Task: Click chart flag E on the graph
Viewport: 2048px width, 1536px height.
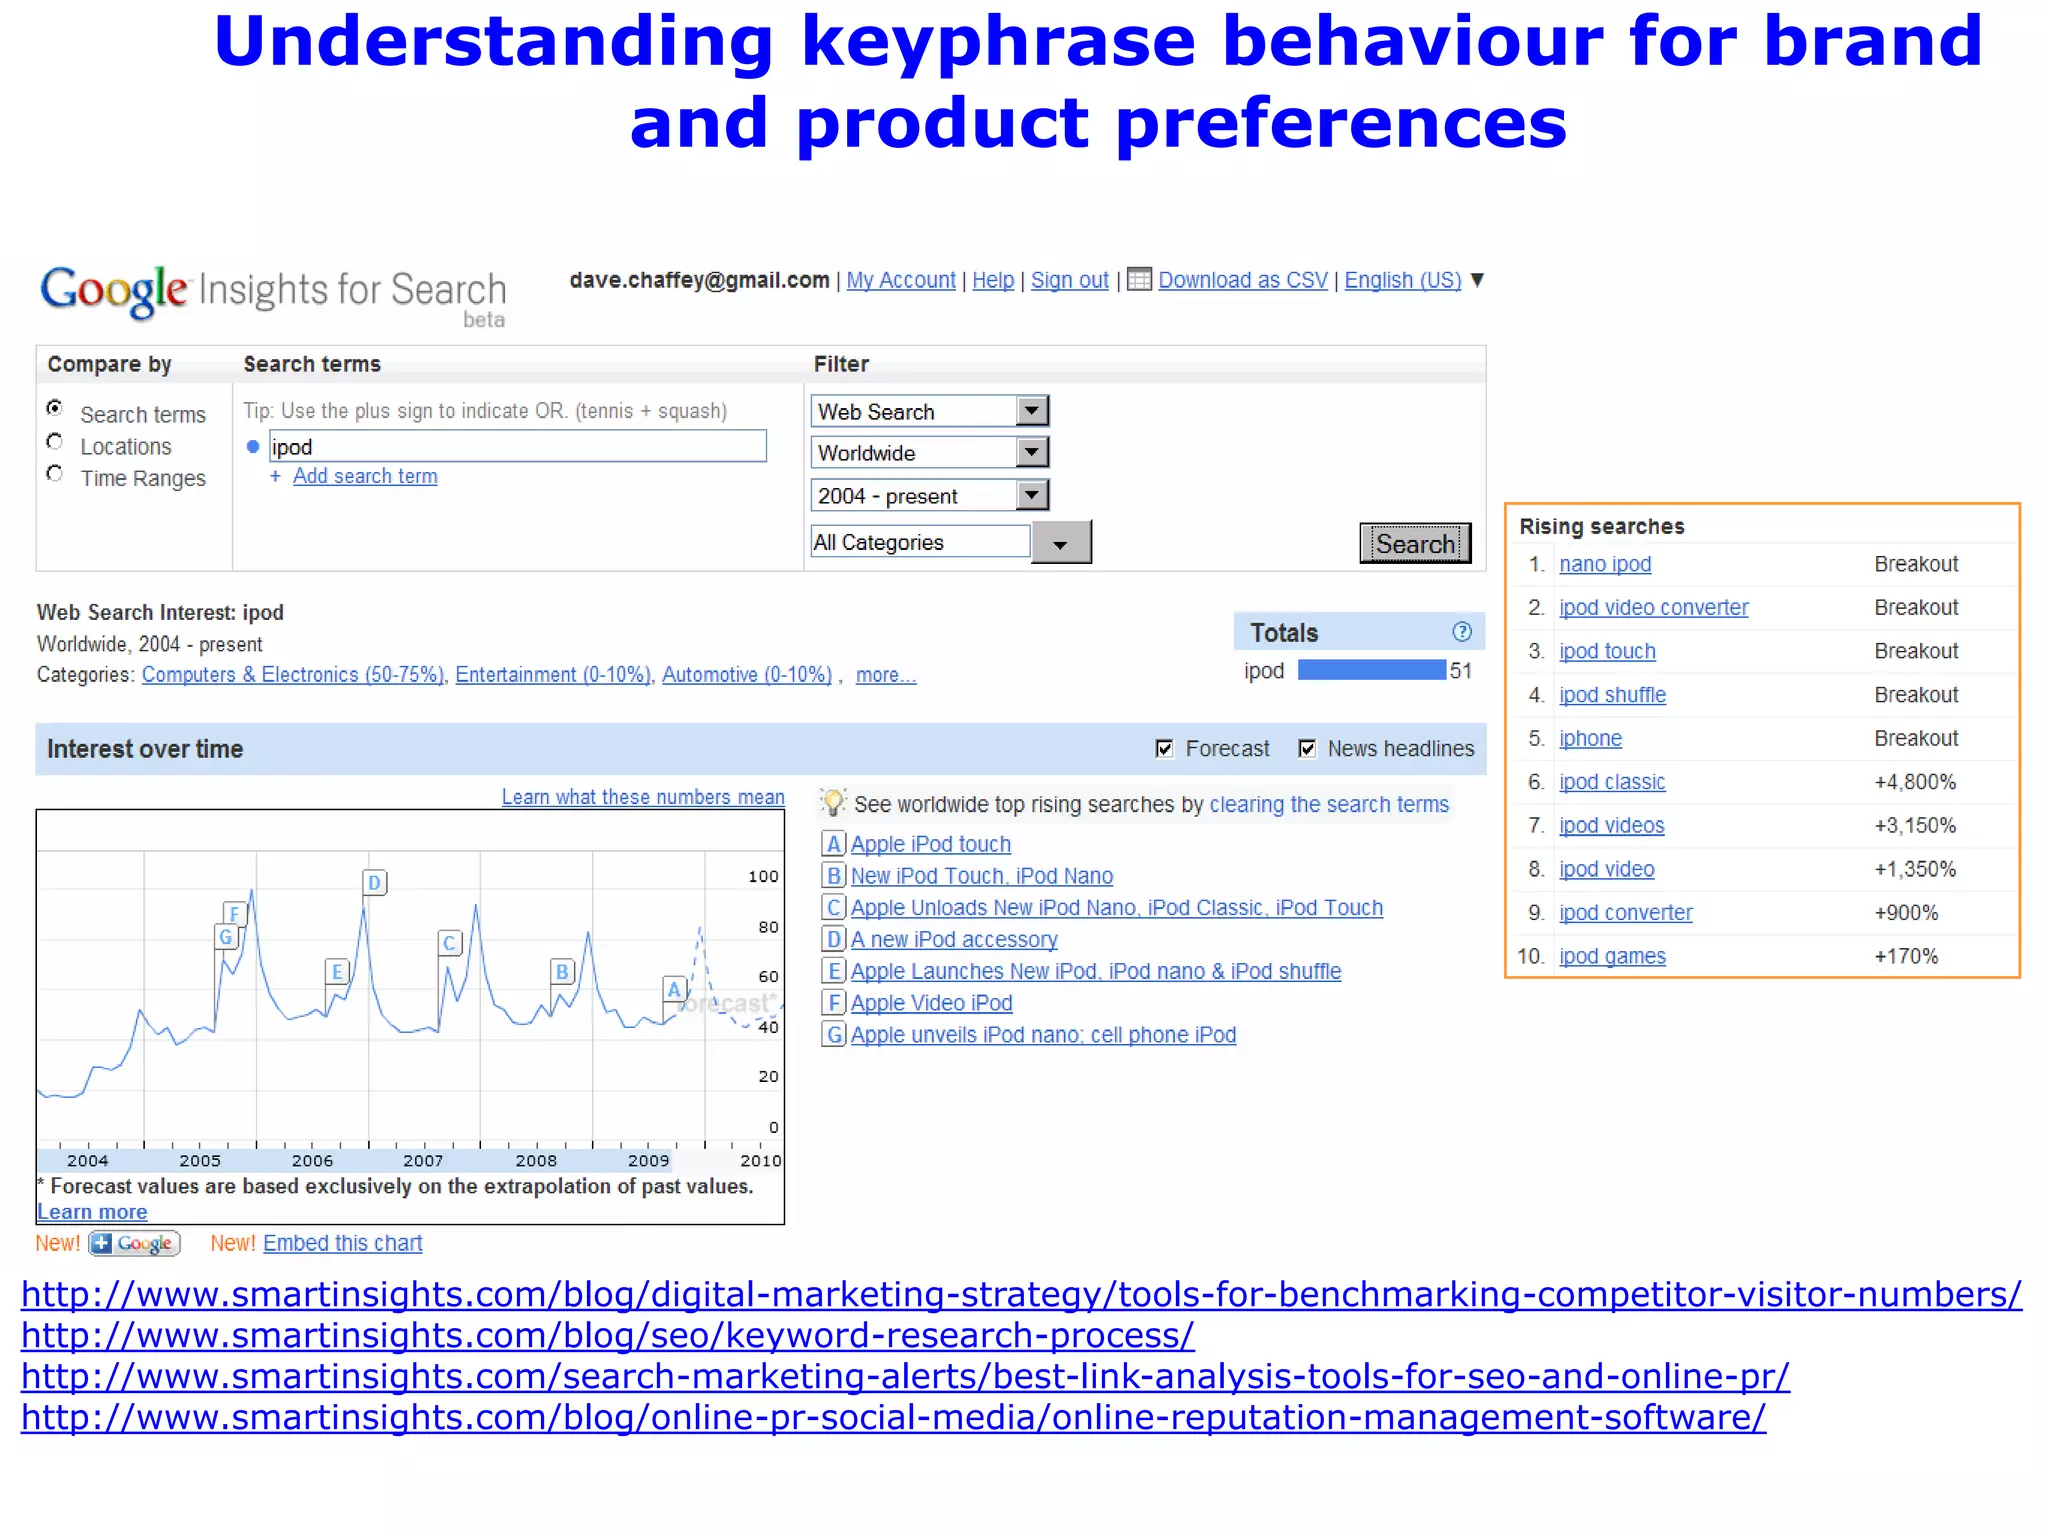Action: coord(338,972)
